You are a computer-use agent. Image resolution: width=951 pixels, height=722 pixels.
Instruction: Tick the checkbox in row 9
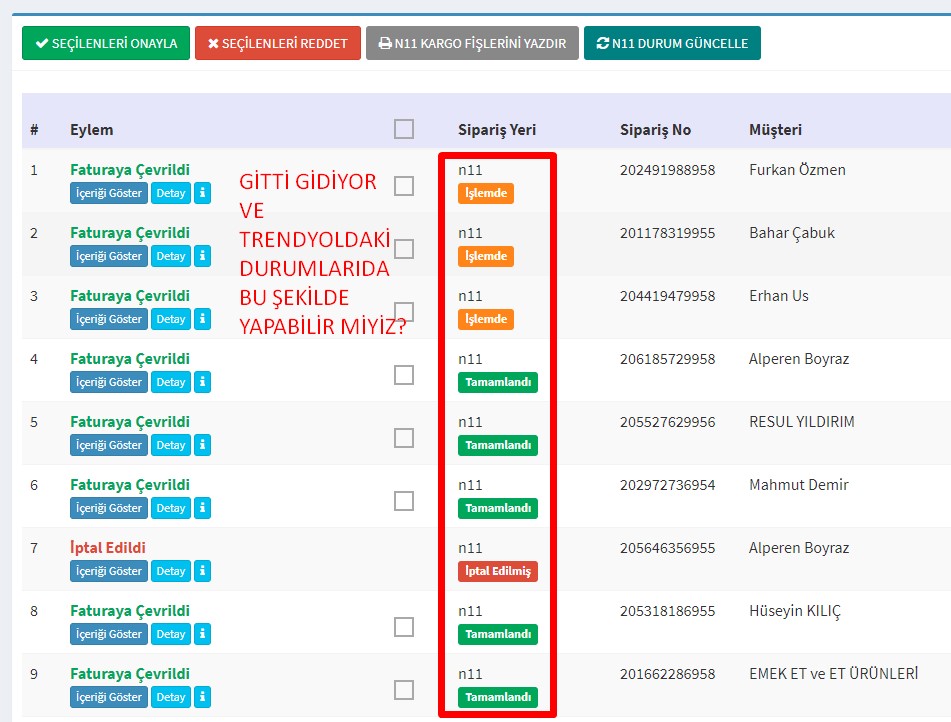(404, 690)
